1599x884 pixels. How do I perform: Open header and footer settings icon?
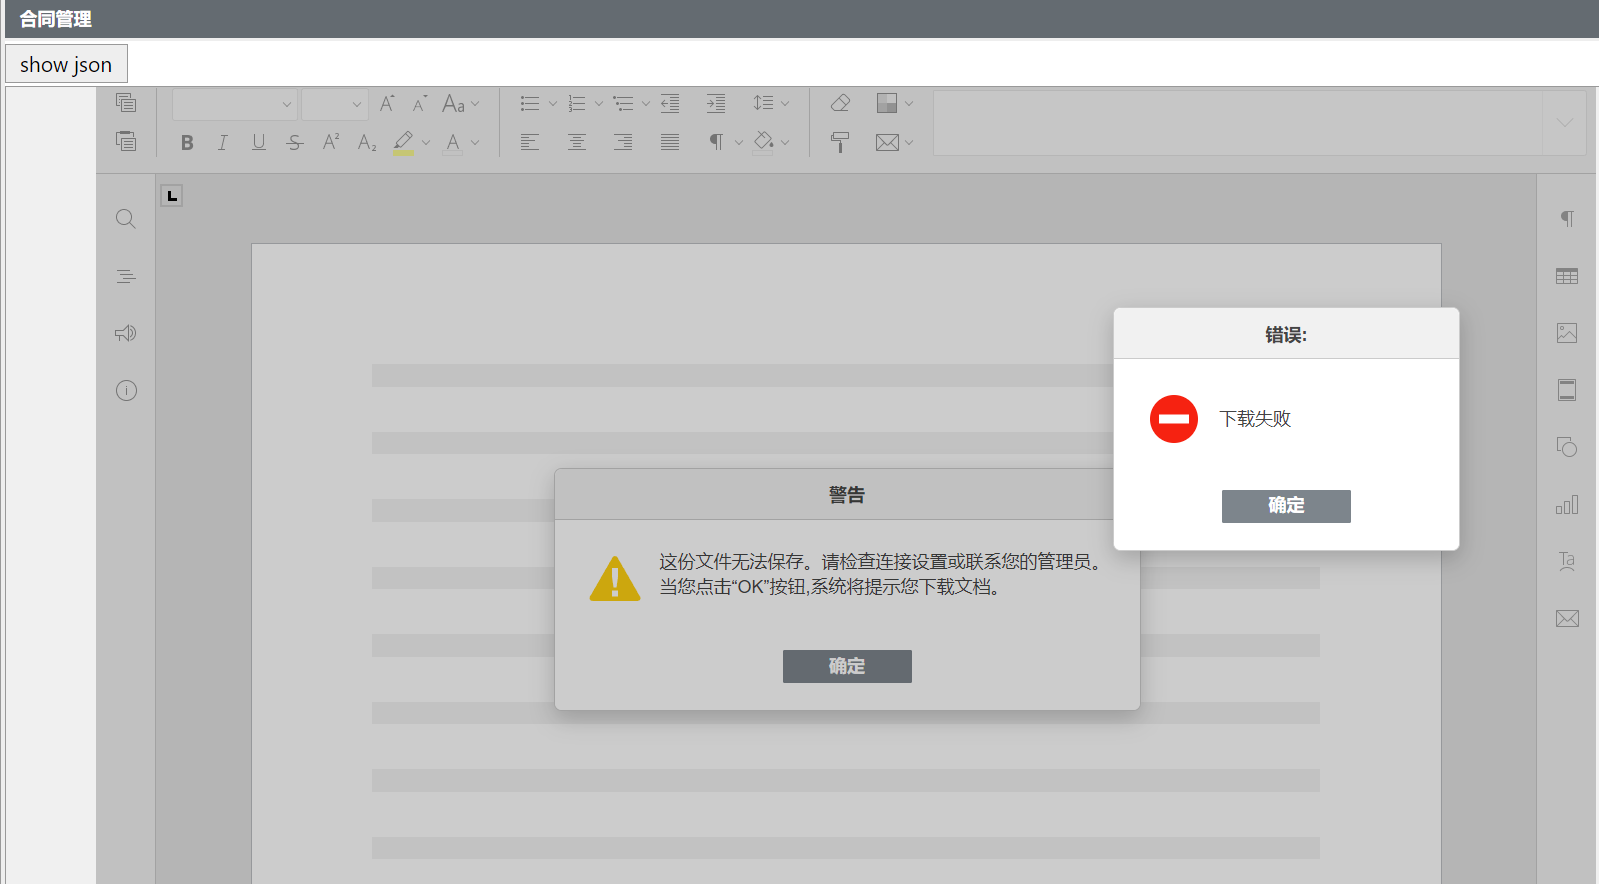(1567, 390)
